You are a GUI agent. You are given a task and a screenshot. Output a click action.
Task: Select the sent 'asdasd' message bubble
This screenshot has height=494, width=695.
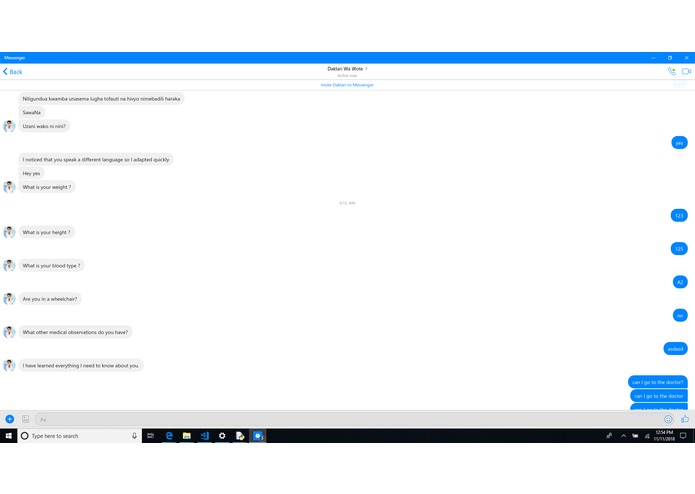pyautogui.click(x=675, y=349)
